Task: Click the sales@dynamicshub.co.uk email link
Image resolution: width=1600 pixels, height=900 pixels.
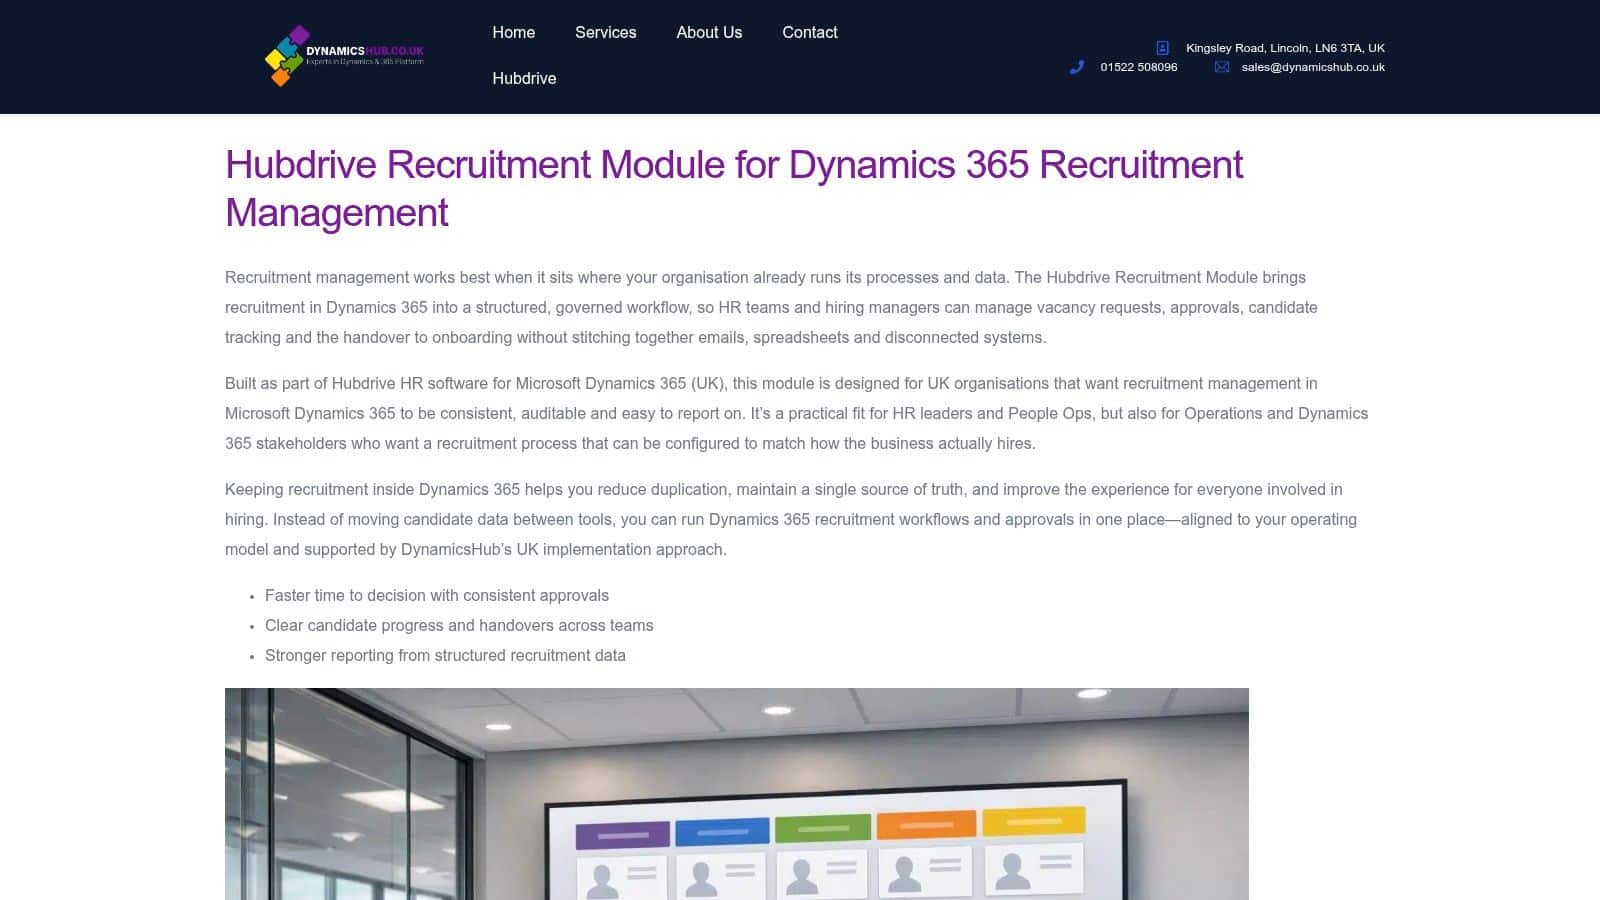Action: point(1313,67)
